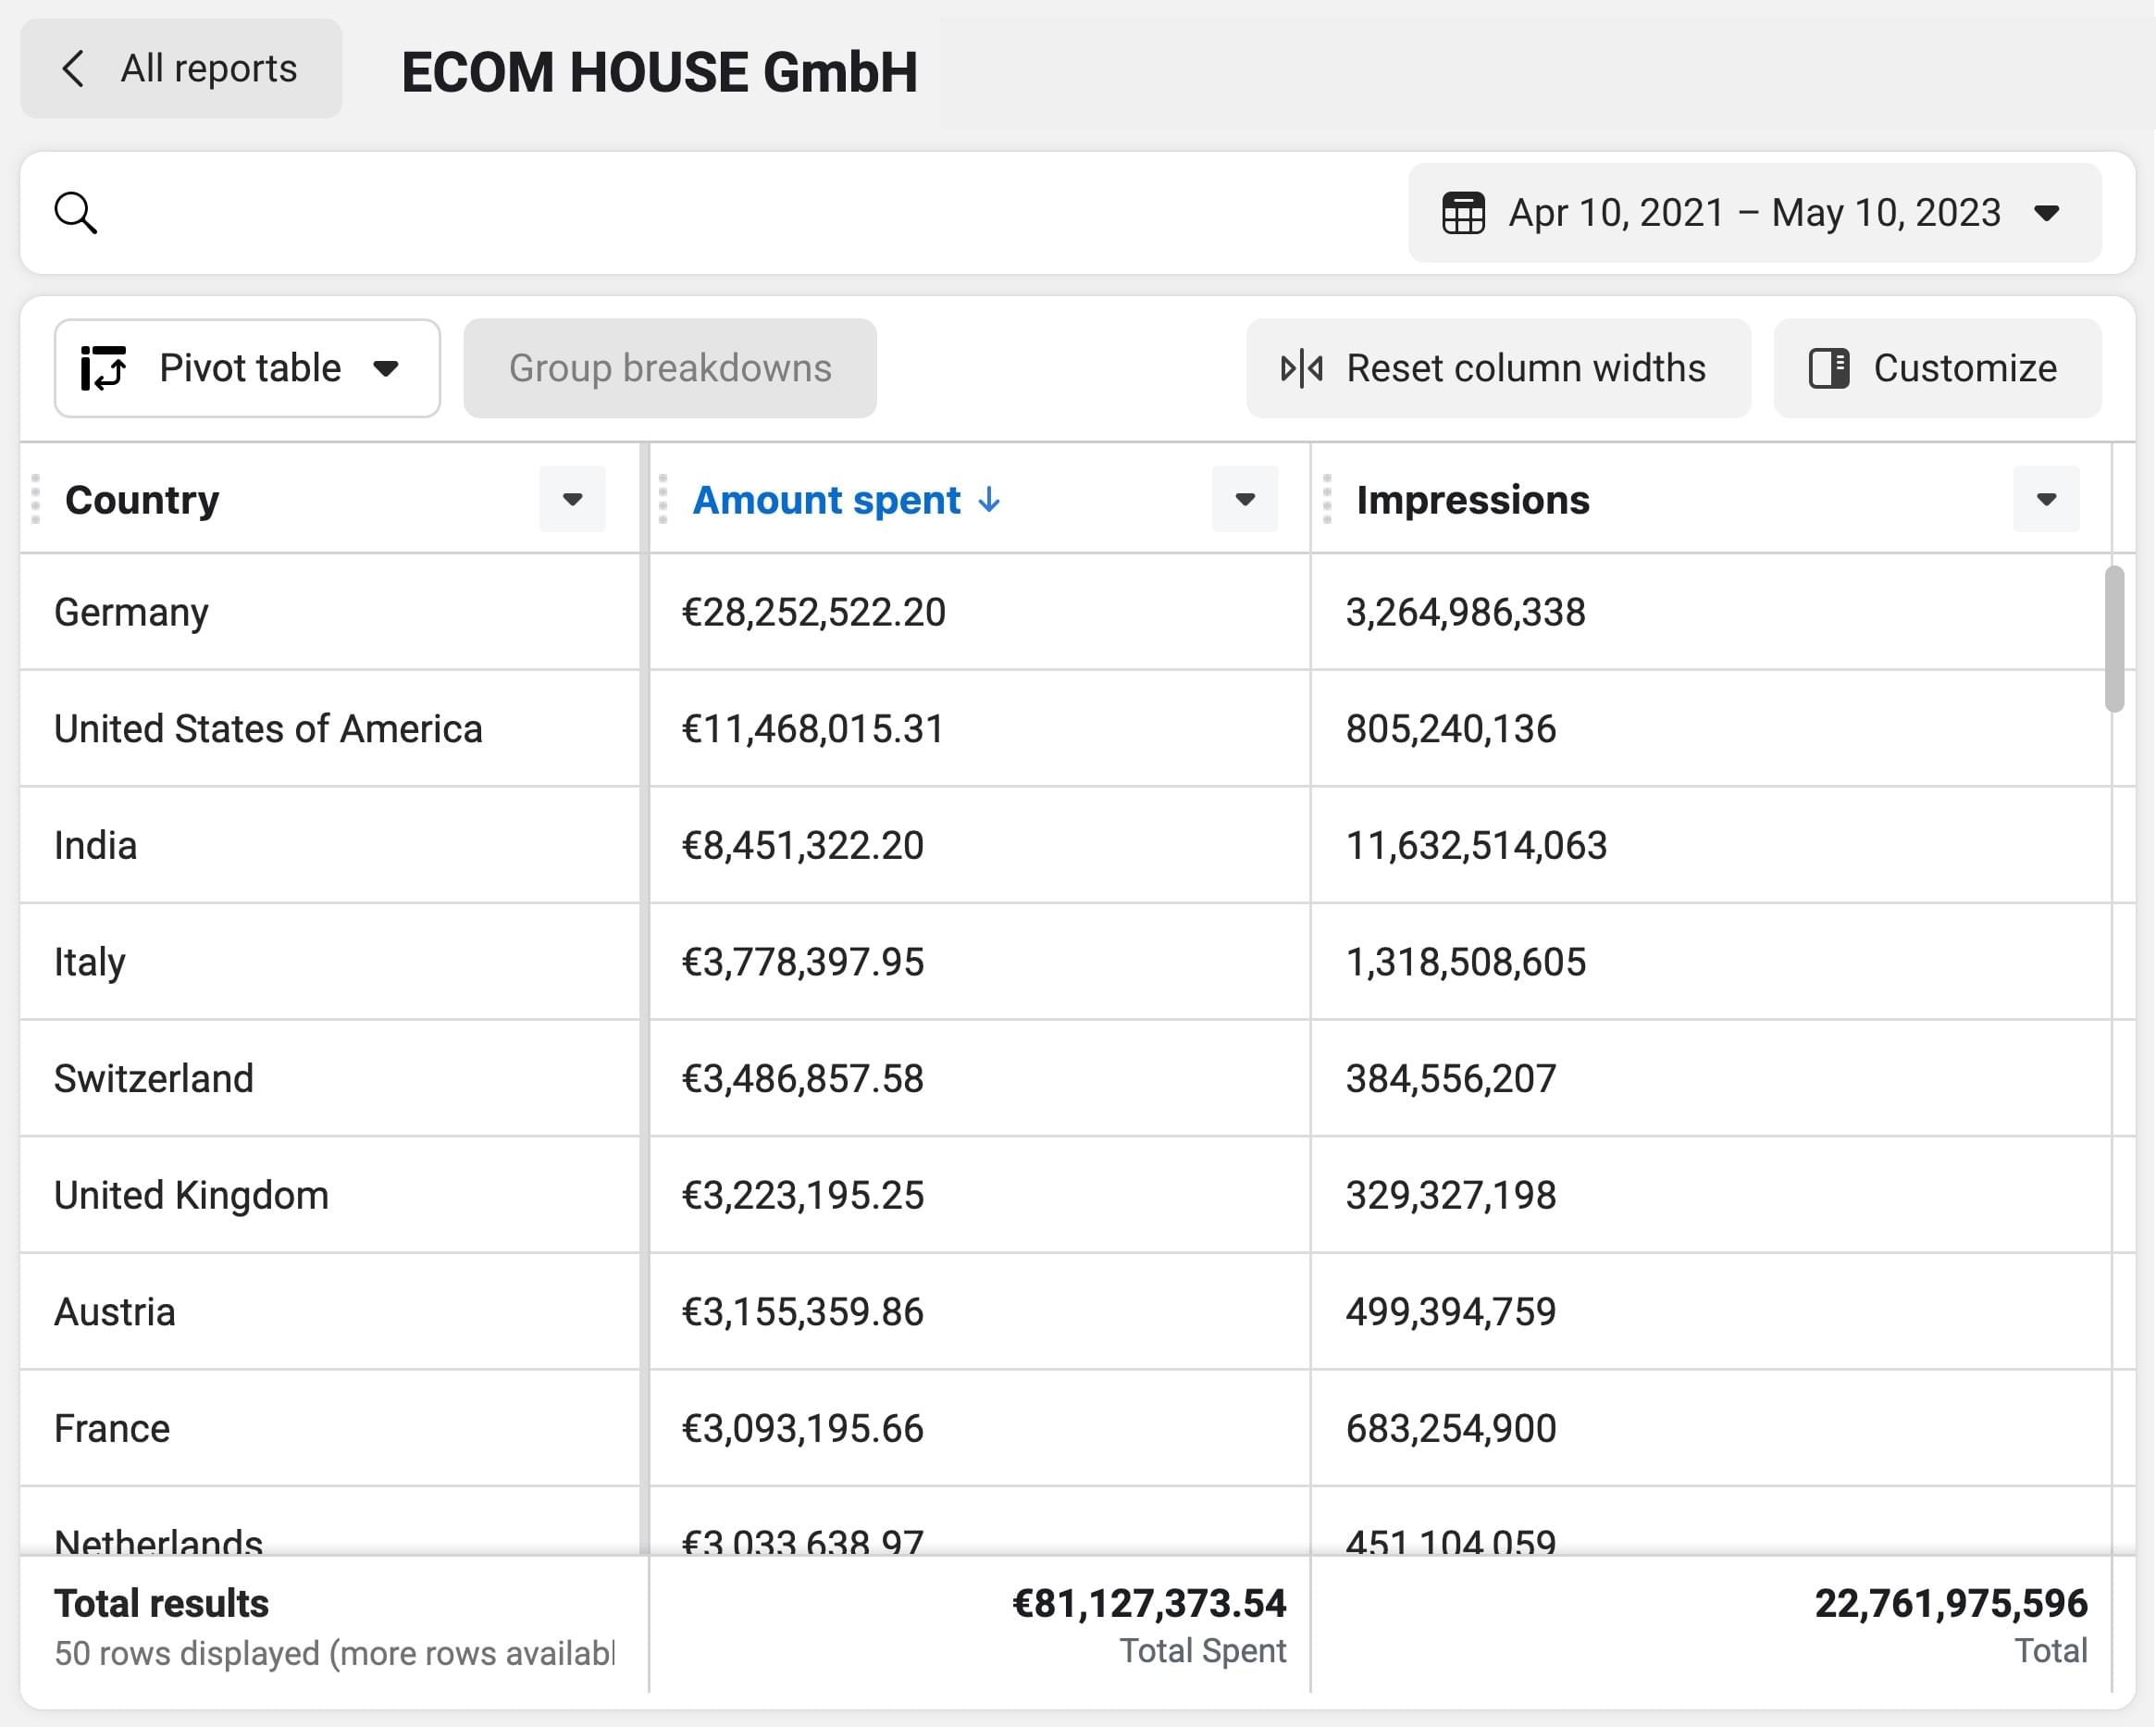
Task: Click the Amount spent column drag handle
Action: point(662,499)
